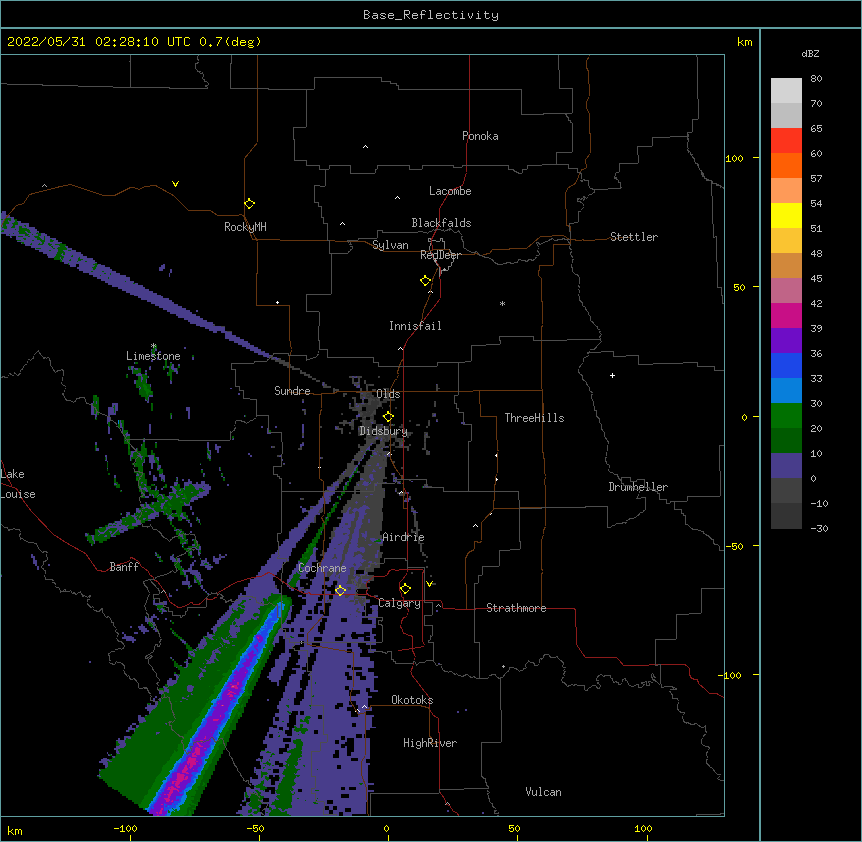
Task: Pick the 45 dBZ rose swatch
Action: point(786,291)
